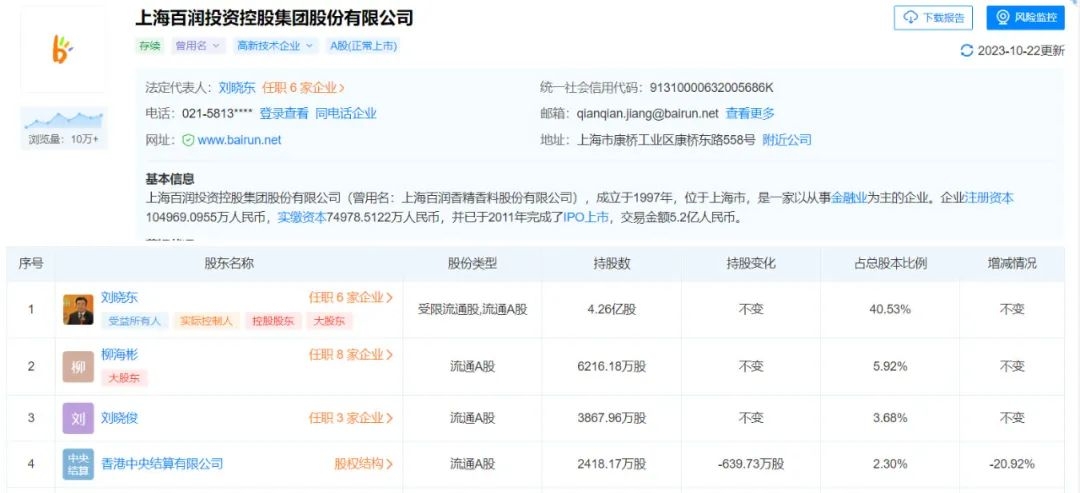The height and width of the screenshot is (493, 1080).
Task: Expand 任职 8 家企业 for 柳海彬
Action: [351, 355]
